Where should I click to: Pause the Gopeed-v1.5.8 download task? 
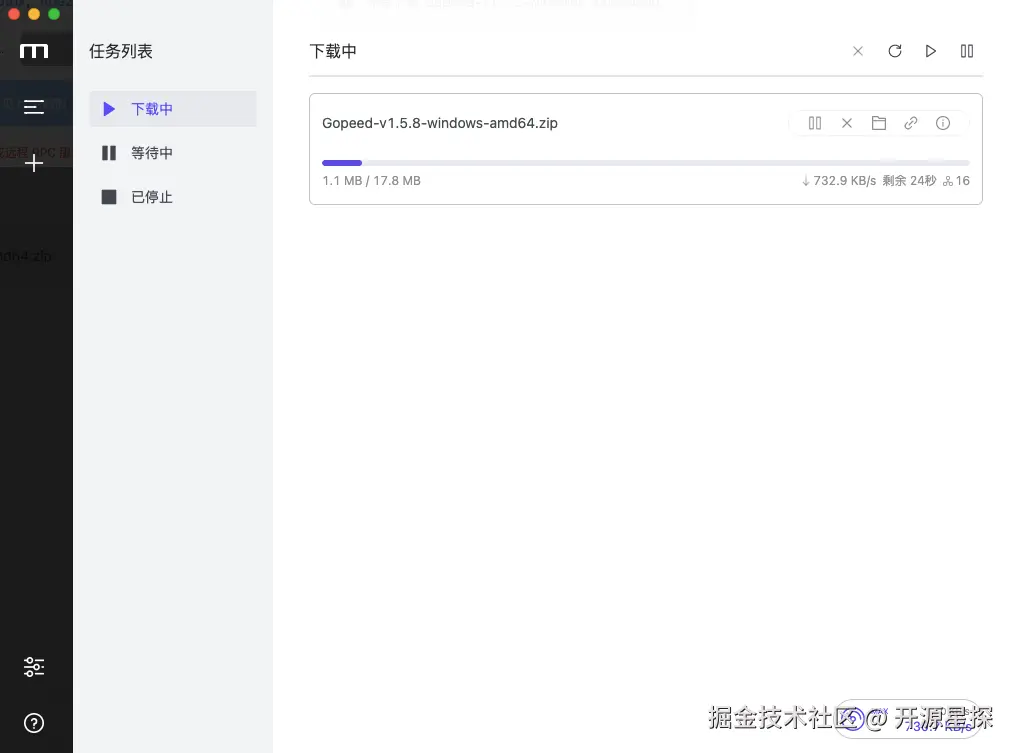click(815, 123)
